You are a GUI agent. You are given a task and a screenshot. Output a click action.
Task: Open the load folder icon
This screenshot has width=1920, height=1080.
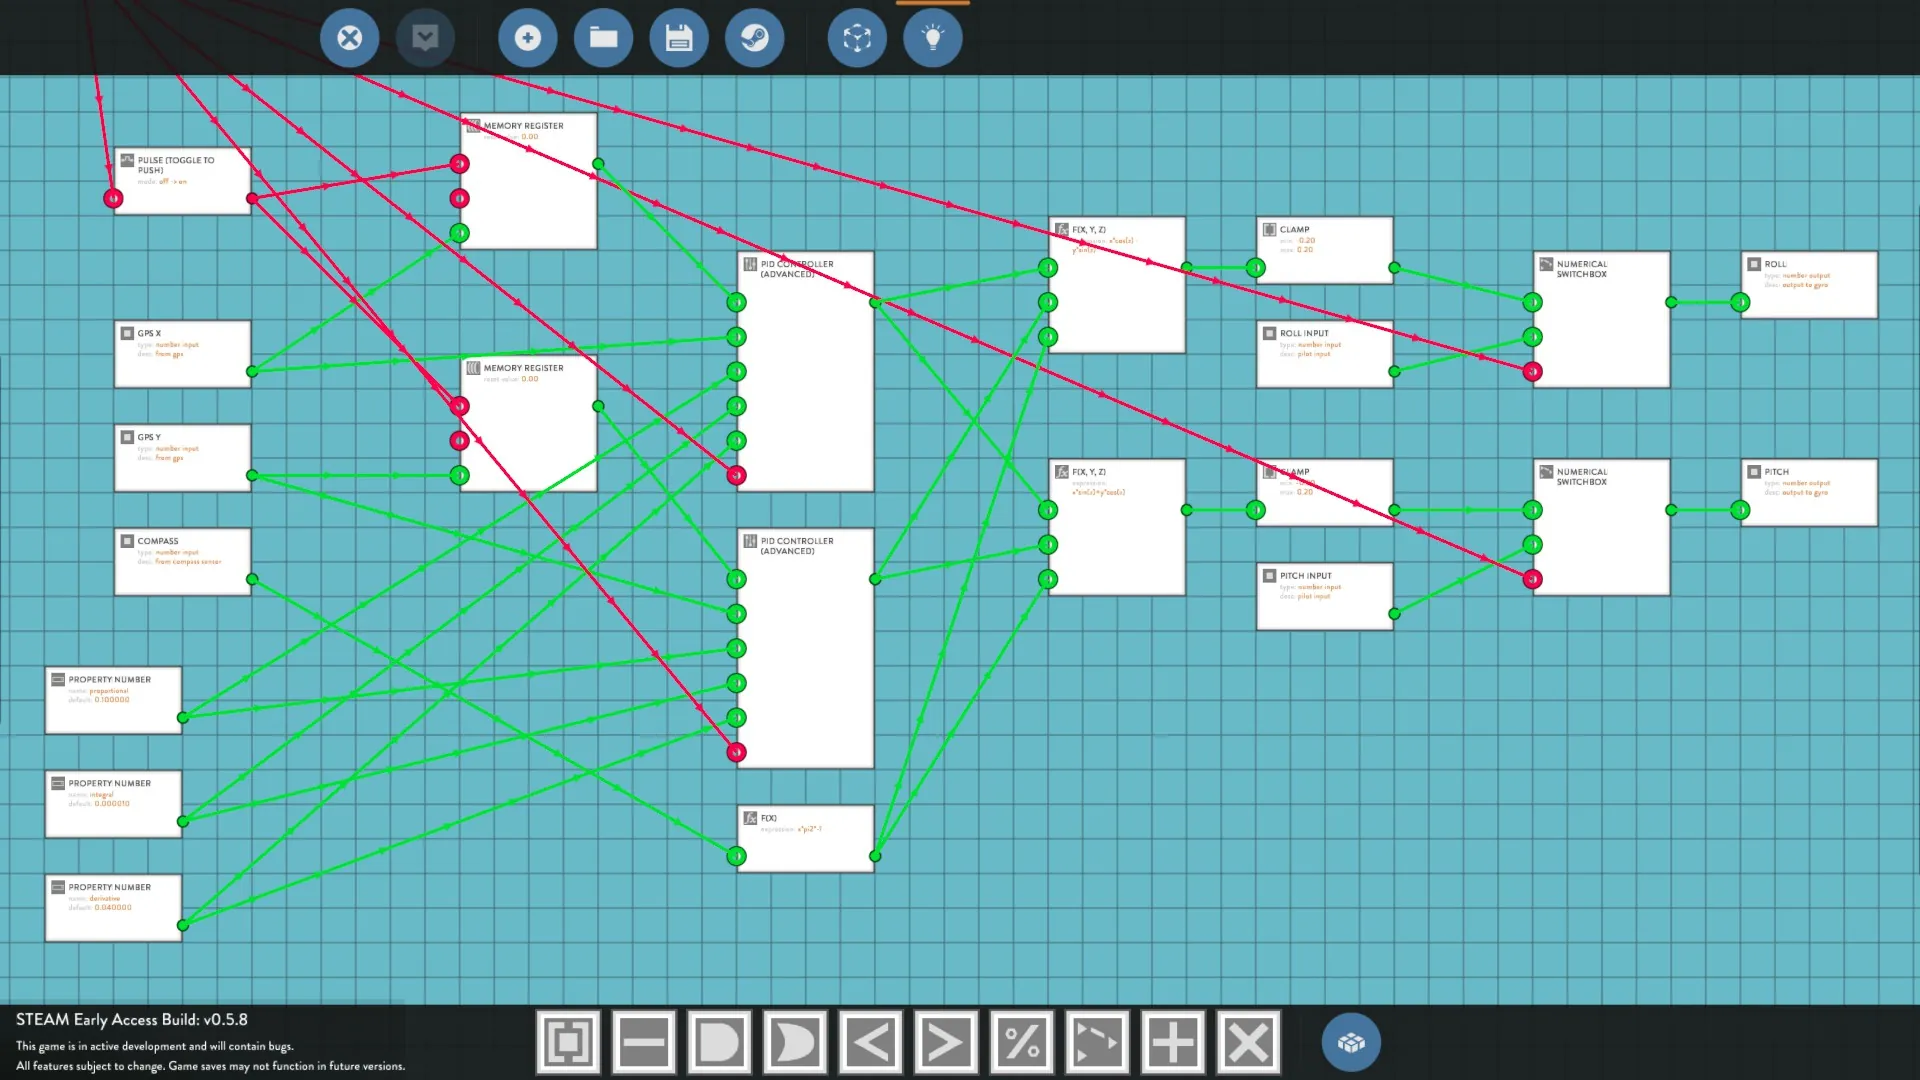click(603, 38)
